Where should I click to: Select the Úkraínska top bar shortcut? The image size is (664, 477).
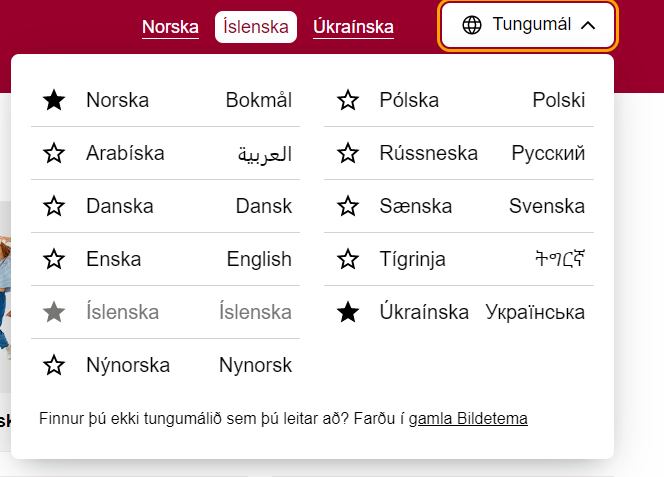pyautogui.click(x=353, y=27)
